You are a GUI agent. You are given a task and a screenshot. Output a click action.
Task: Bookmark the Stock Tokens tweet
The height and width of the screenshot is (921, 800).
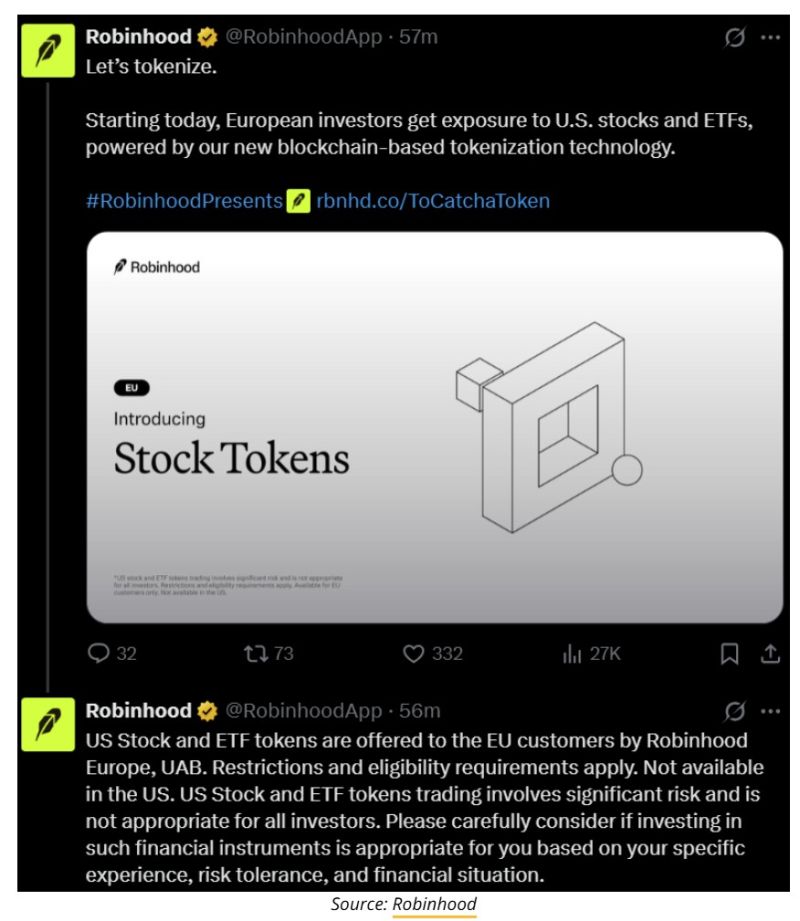click(730, 653)
